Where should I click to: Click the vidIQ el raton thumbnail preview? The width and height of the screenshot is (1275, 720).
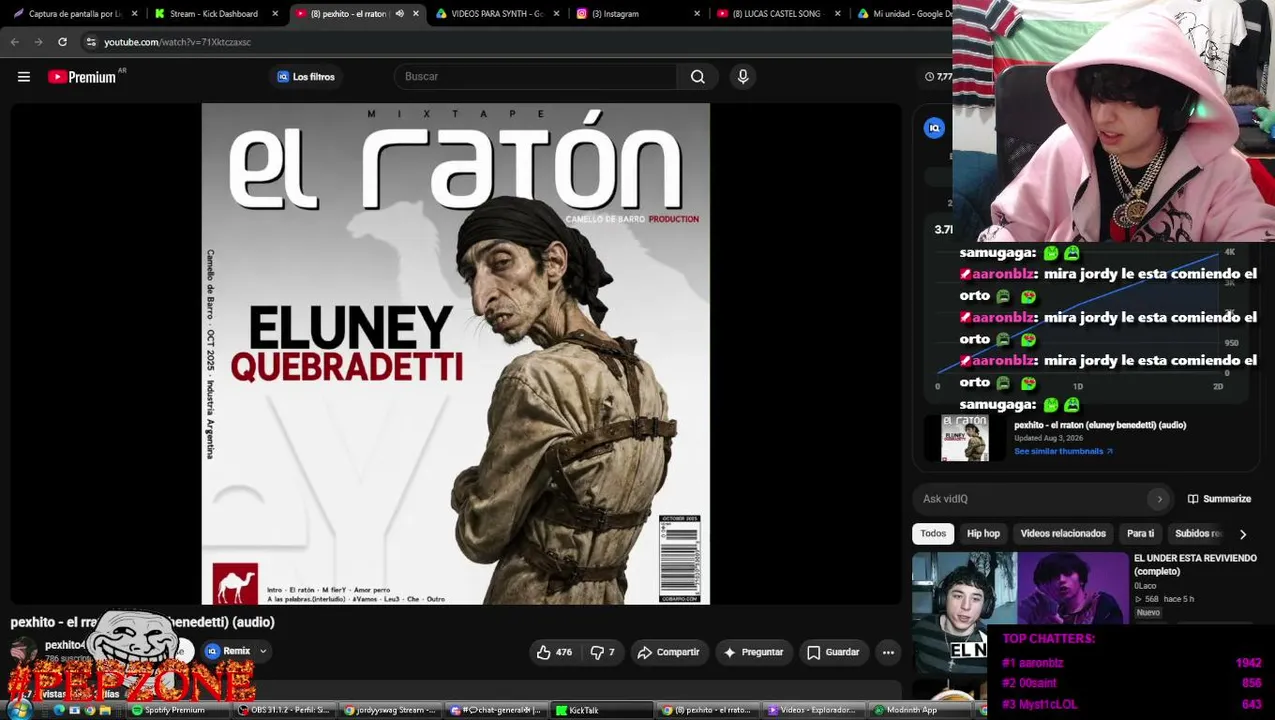(x=965, y=438)
